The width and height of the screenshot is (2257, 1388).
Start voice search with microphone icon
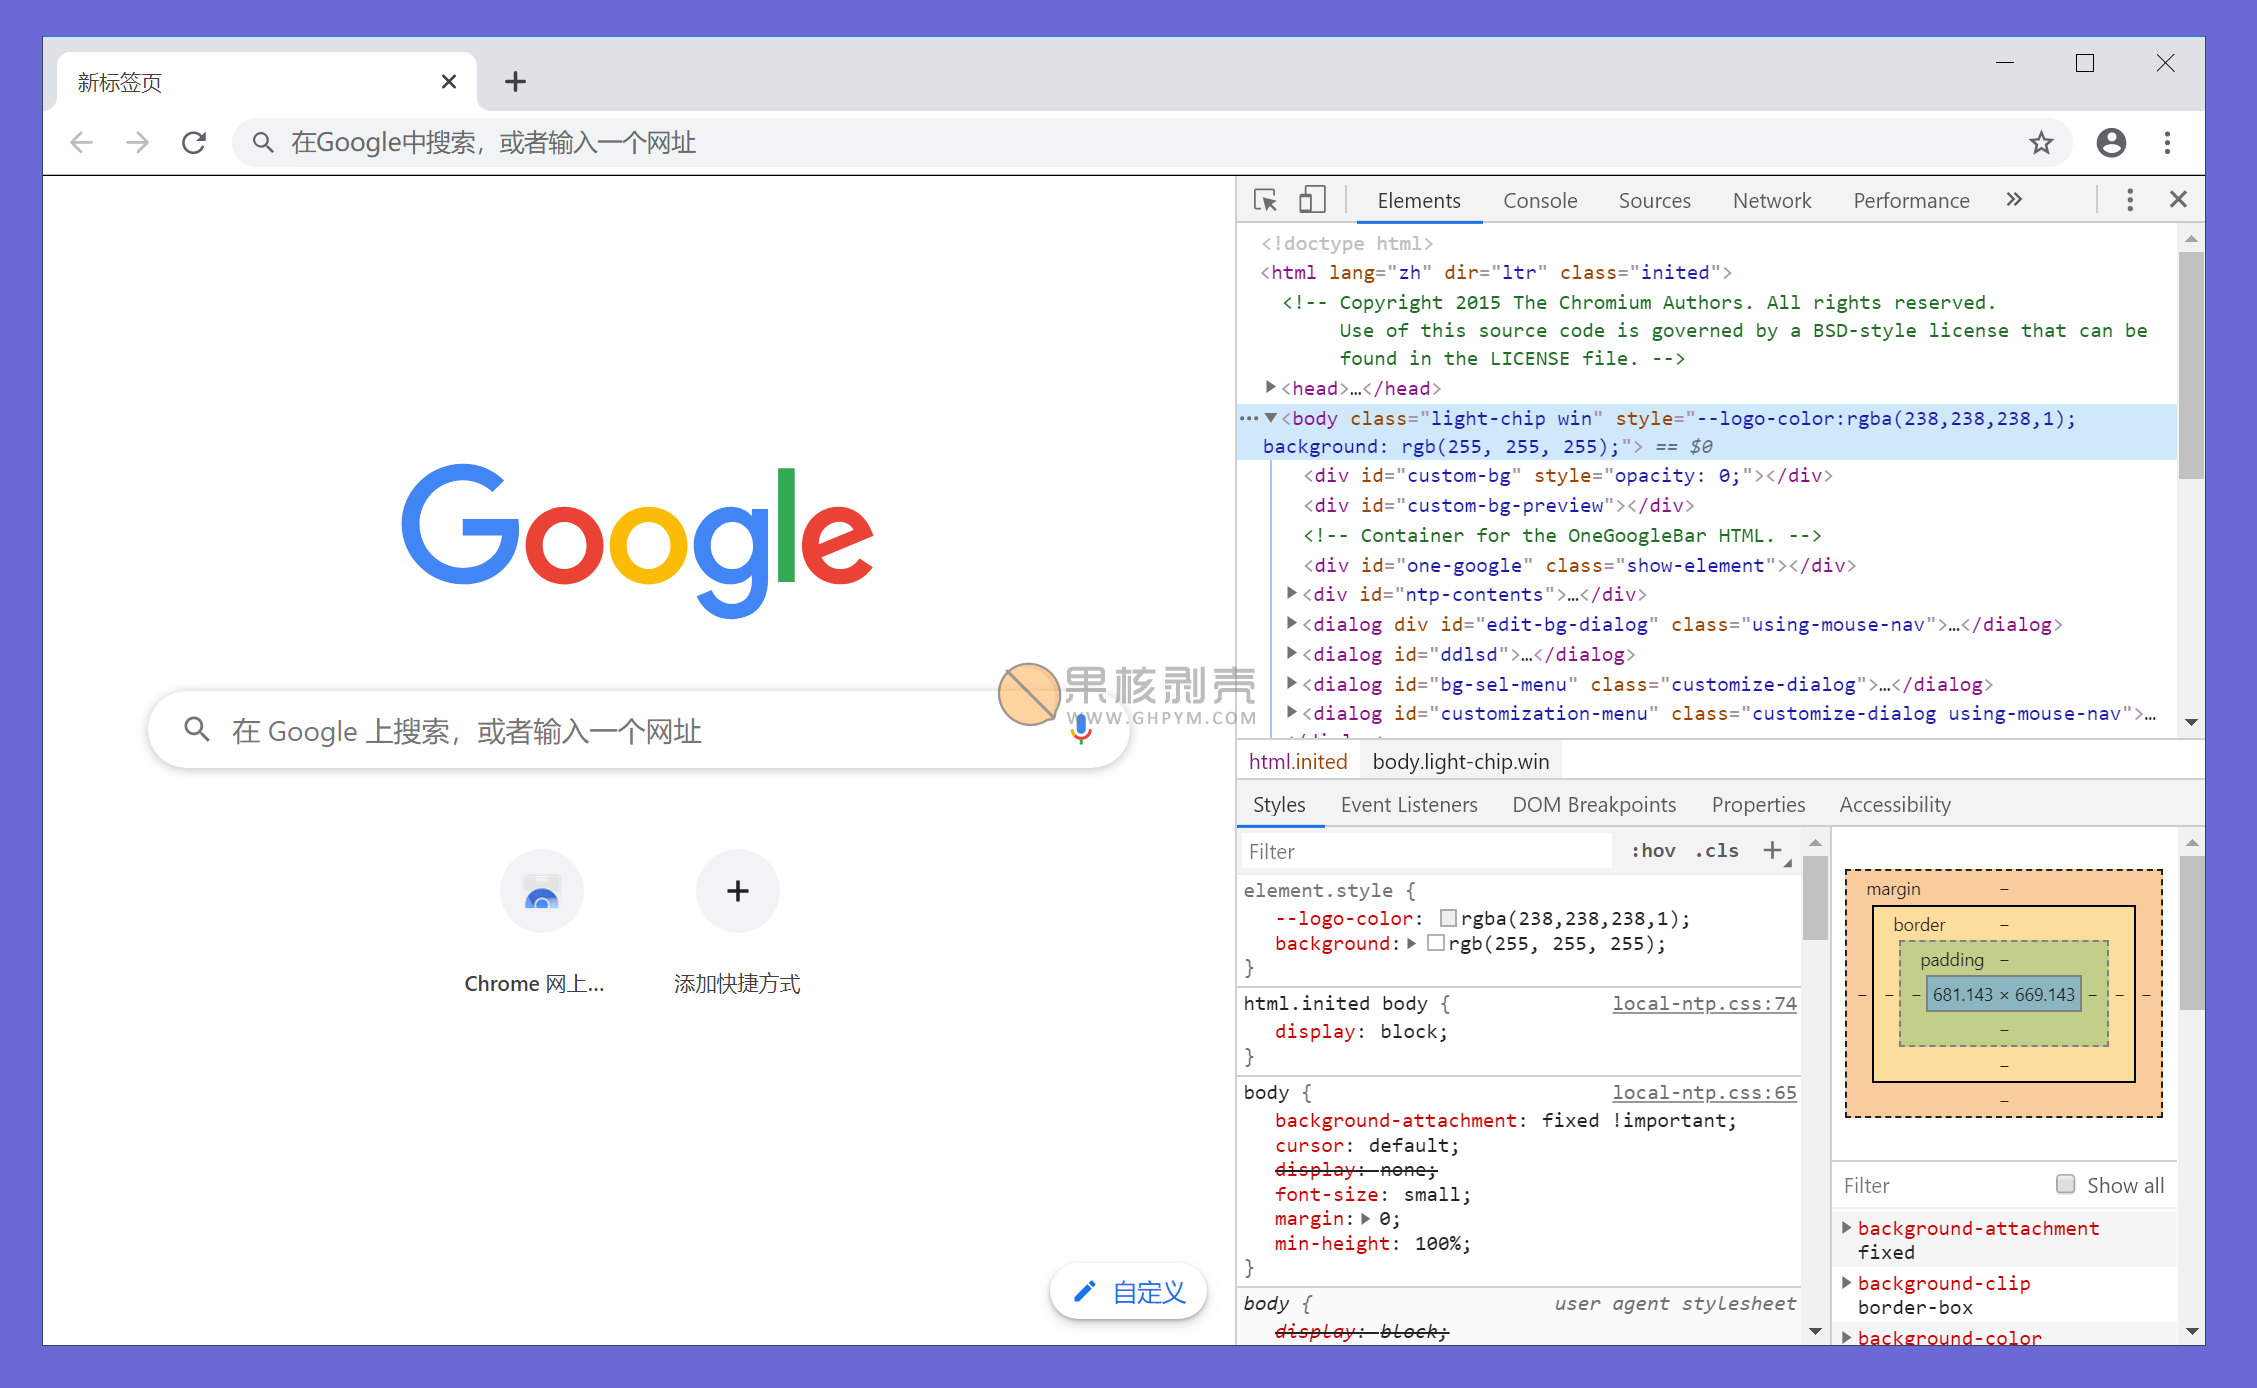(x=1081, y=730)
